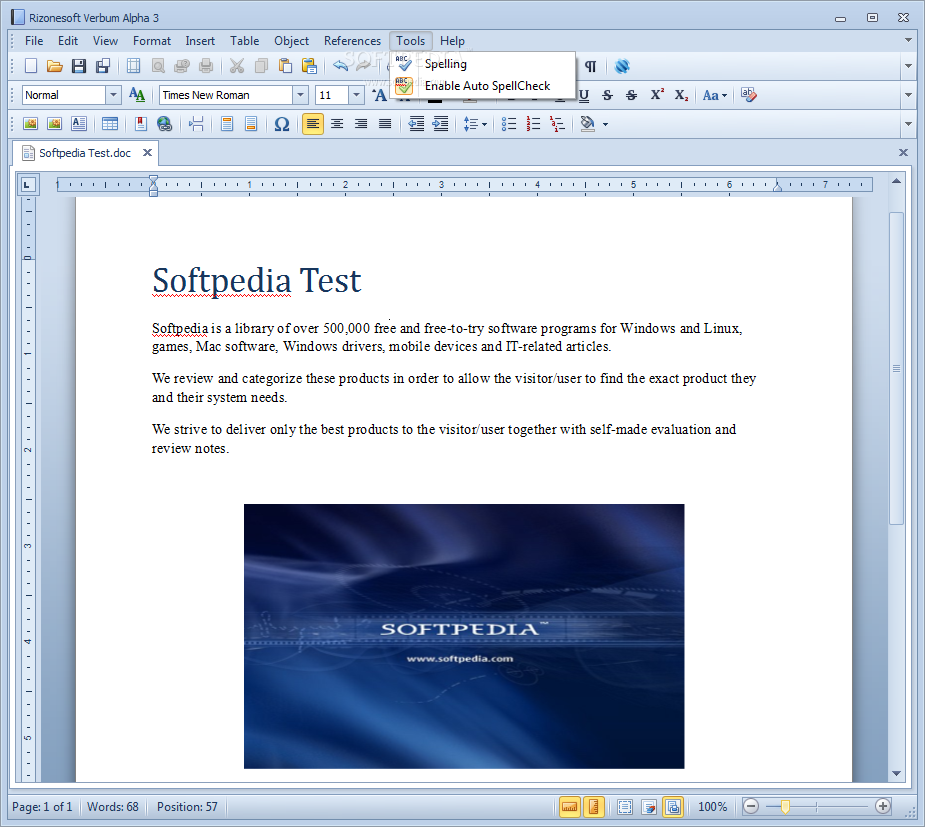The image size is (925, 827).
Task: Click the header icon in the insert toolbar
Action: pyautogui.click(x=227, y=124)
